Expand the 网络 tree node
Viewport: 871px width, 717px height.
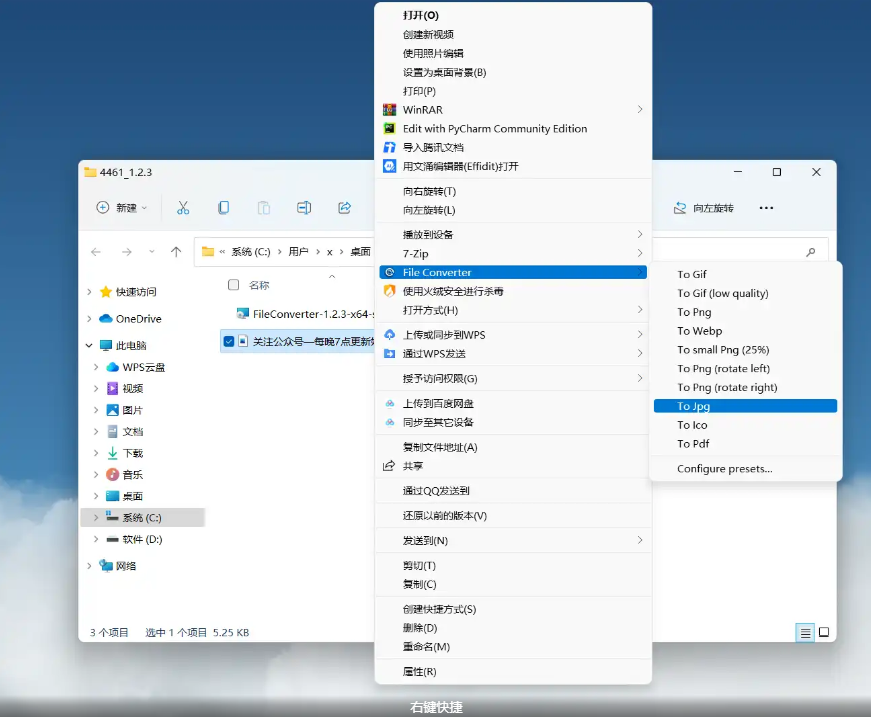click(x=89, y=566)
